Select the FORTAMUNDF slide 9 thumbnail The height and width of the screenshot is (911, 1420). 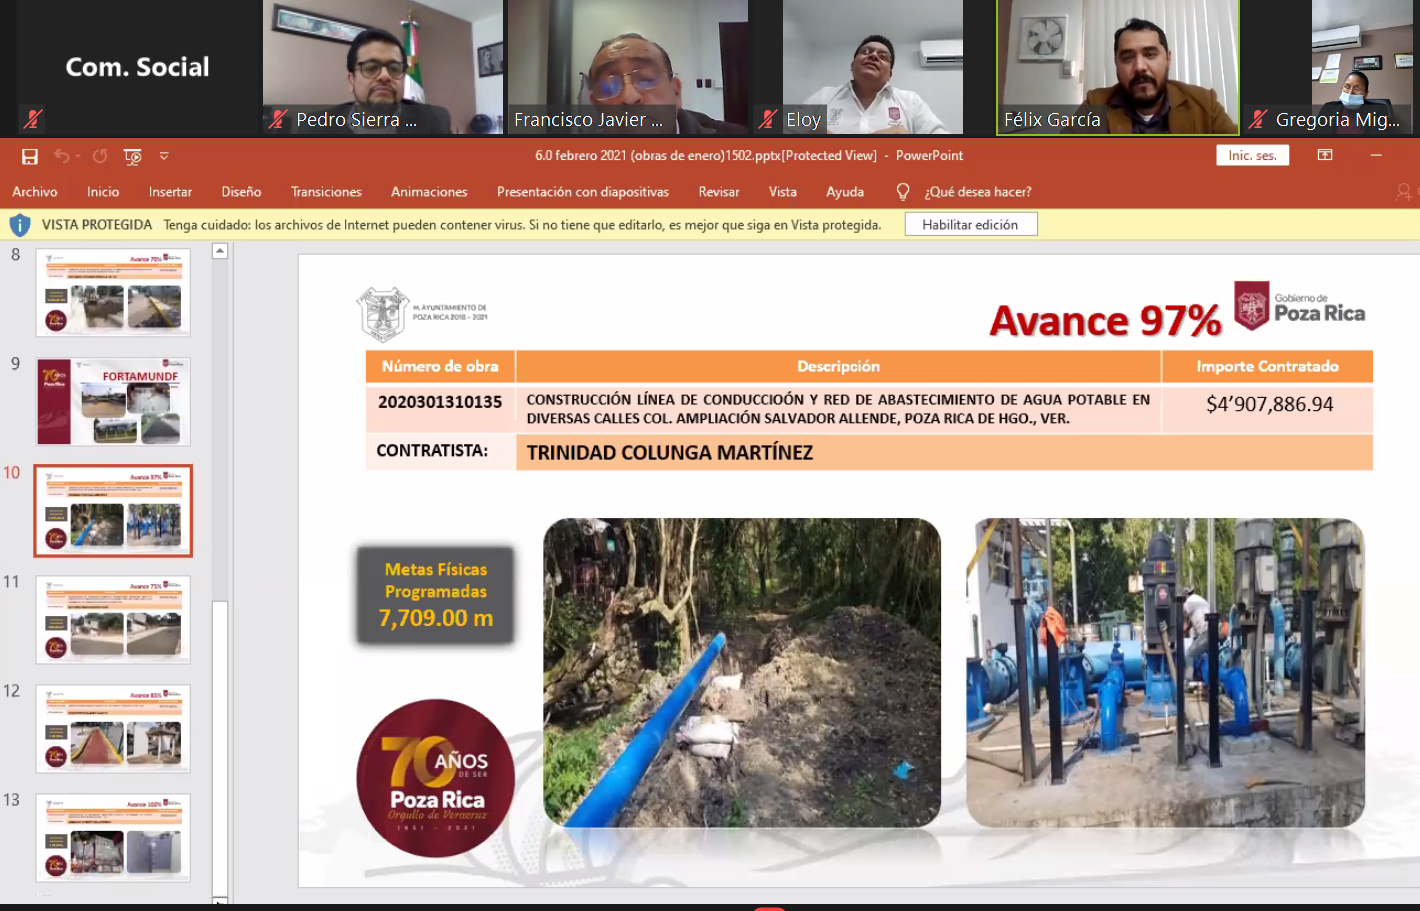(x=113, y=402)
